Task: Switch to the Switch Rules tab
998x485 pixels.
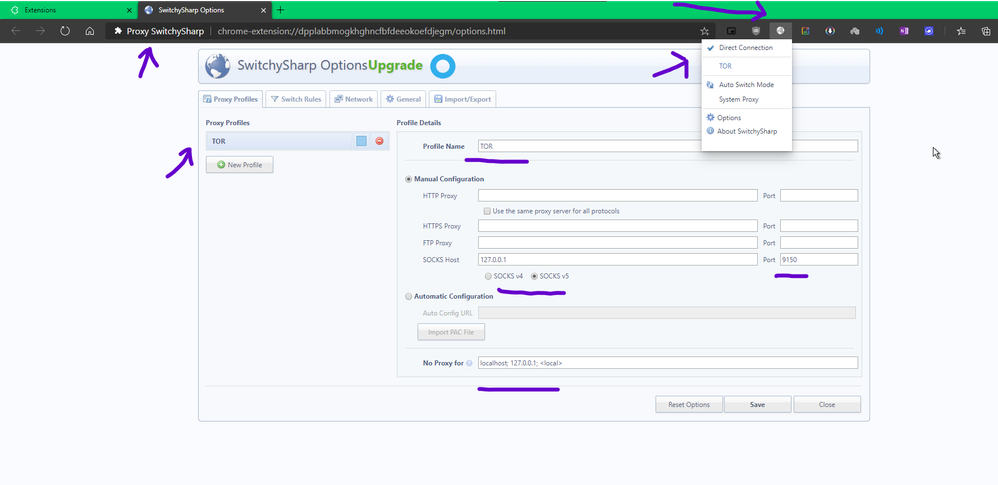Action: [296, 99]
